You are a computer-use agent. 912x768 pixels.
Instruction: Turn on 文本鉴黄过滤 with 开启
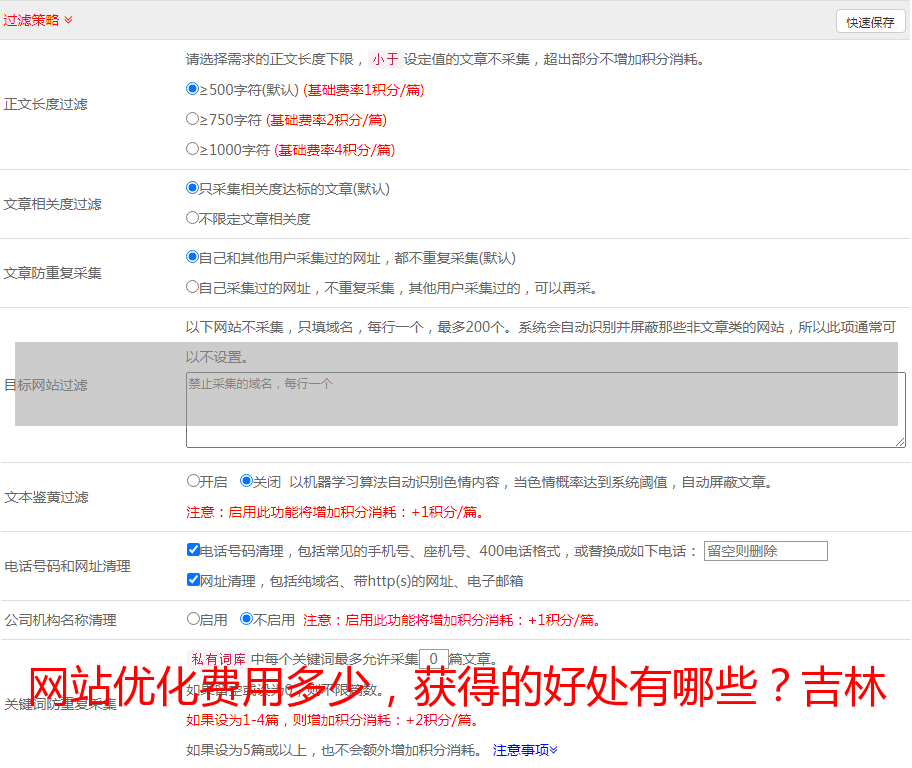[193, 481]
